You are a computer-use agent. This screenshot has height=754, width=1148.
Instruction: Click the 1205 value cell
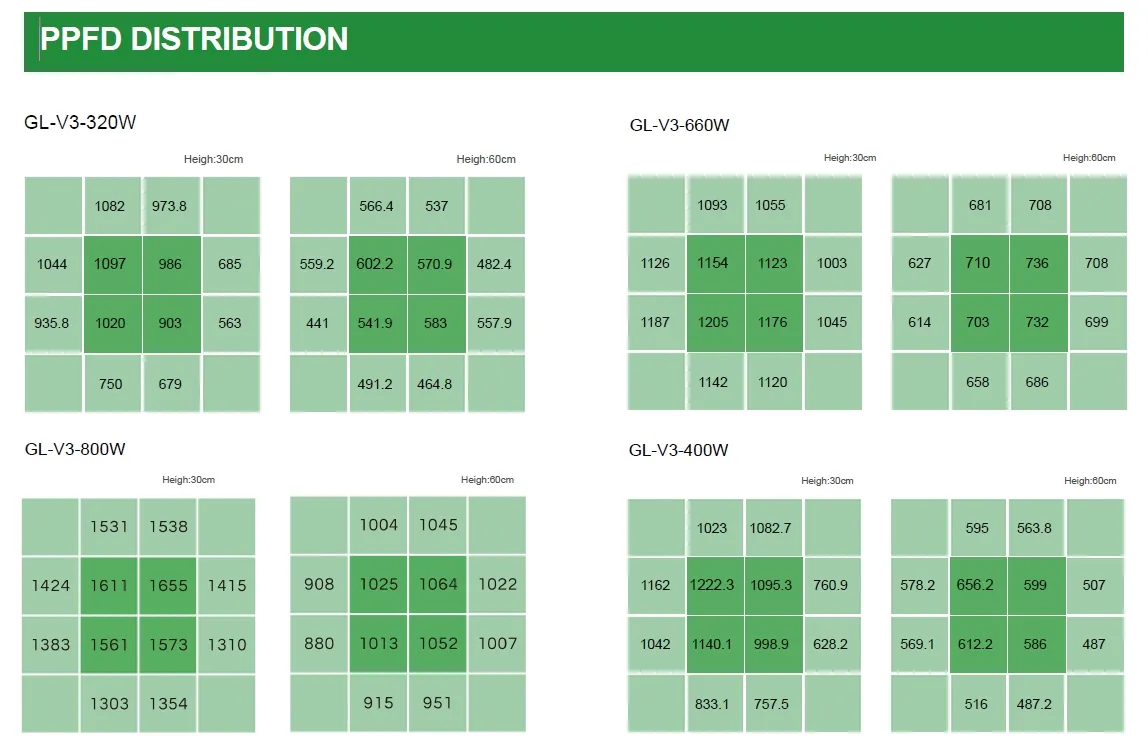coord(713,322)
